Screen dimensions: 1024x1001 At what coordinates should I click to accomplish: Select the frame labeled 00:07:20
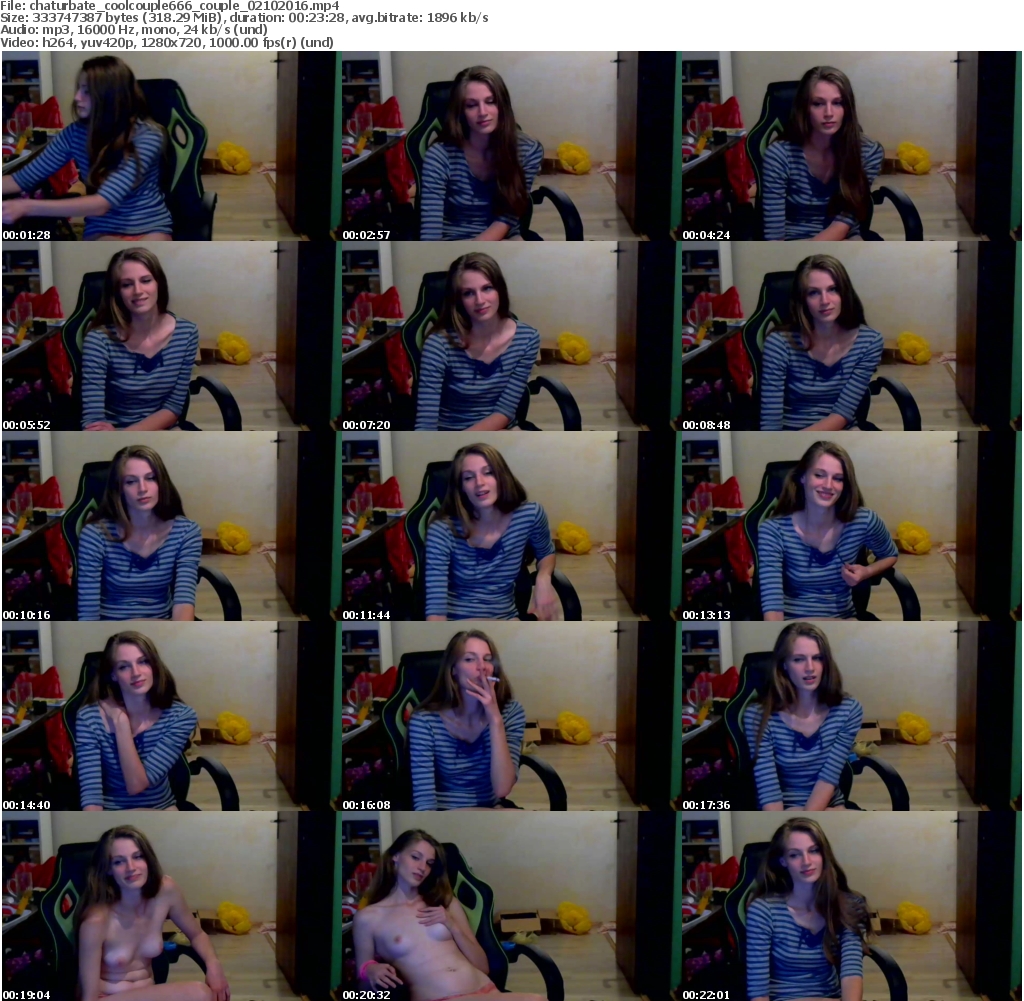click(x=510, y=336)
